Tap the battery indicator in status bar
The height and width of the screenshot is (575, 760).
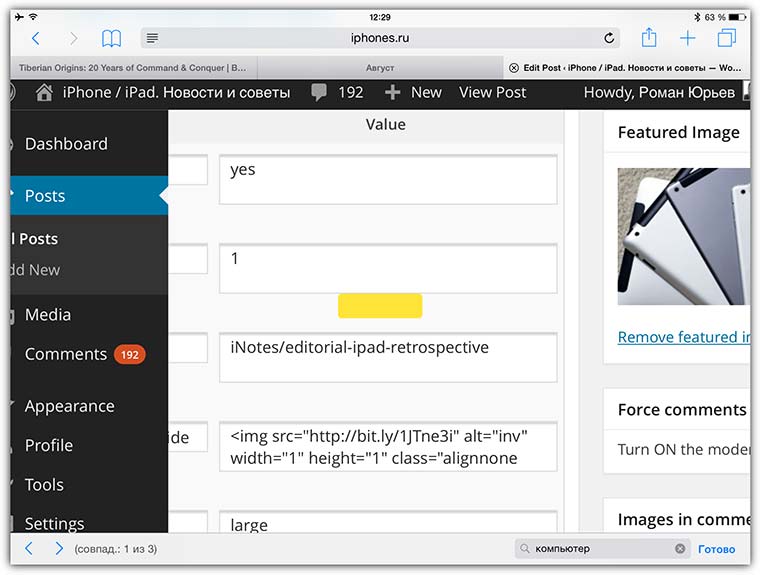(x=737, y=17)
